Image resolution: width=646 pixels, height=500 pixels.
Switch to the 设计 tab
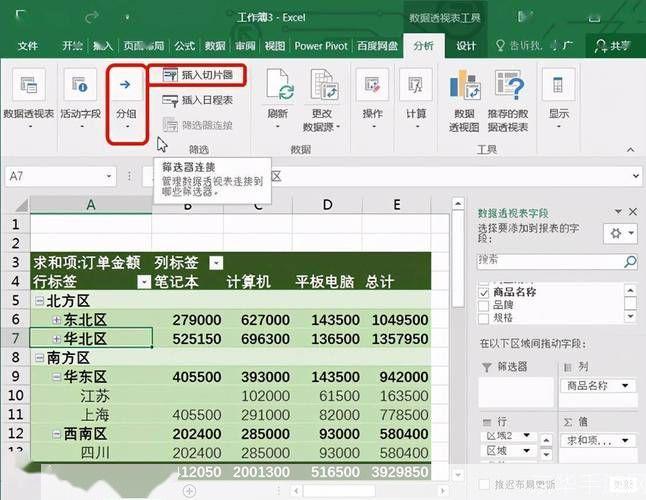[x=466, y=46]
